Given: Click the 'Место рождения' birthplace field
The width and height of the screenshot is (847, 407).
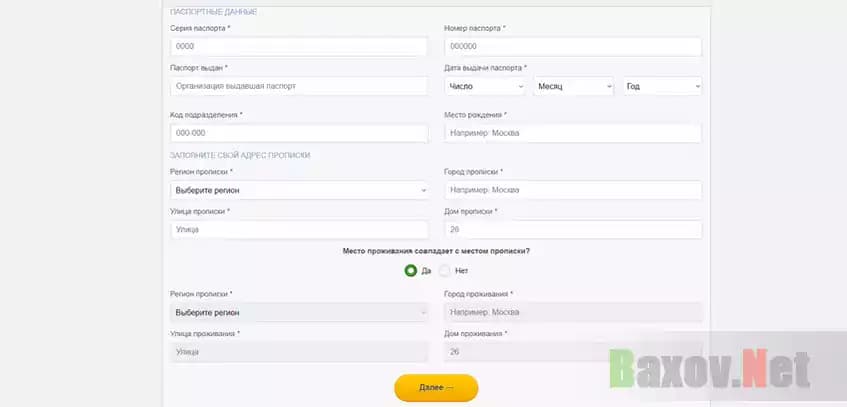Looking at the screenshot, I should [x=572, y=133].
